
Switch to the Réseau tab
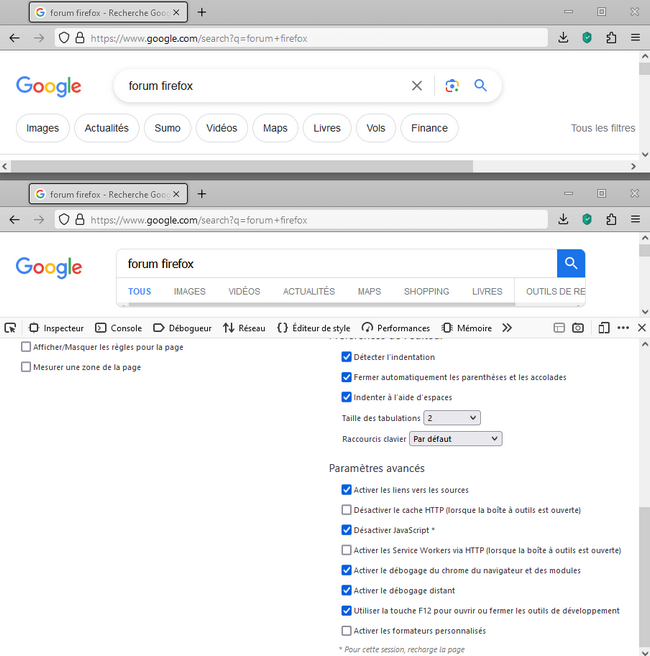click(x=244, y=328)
